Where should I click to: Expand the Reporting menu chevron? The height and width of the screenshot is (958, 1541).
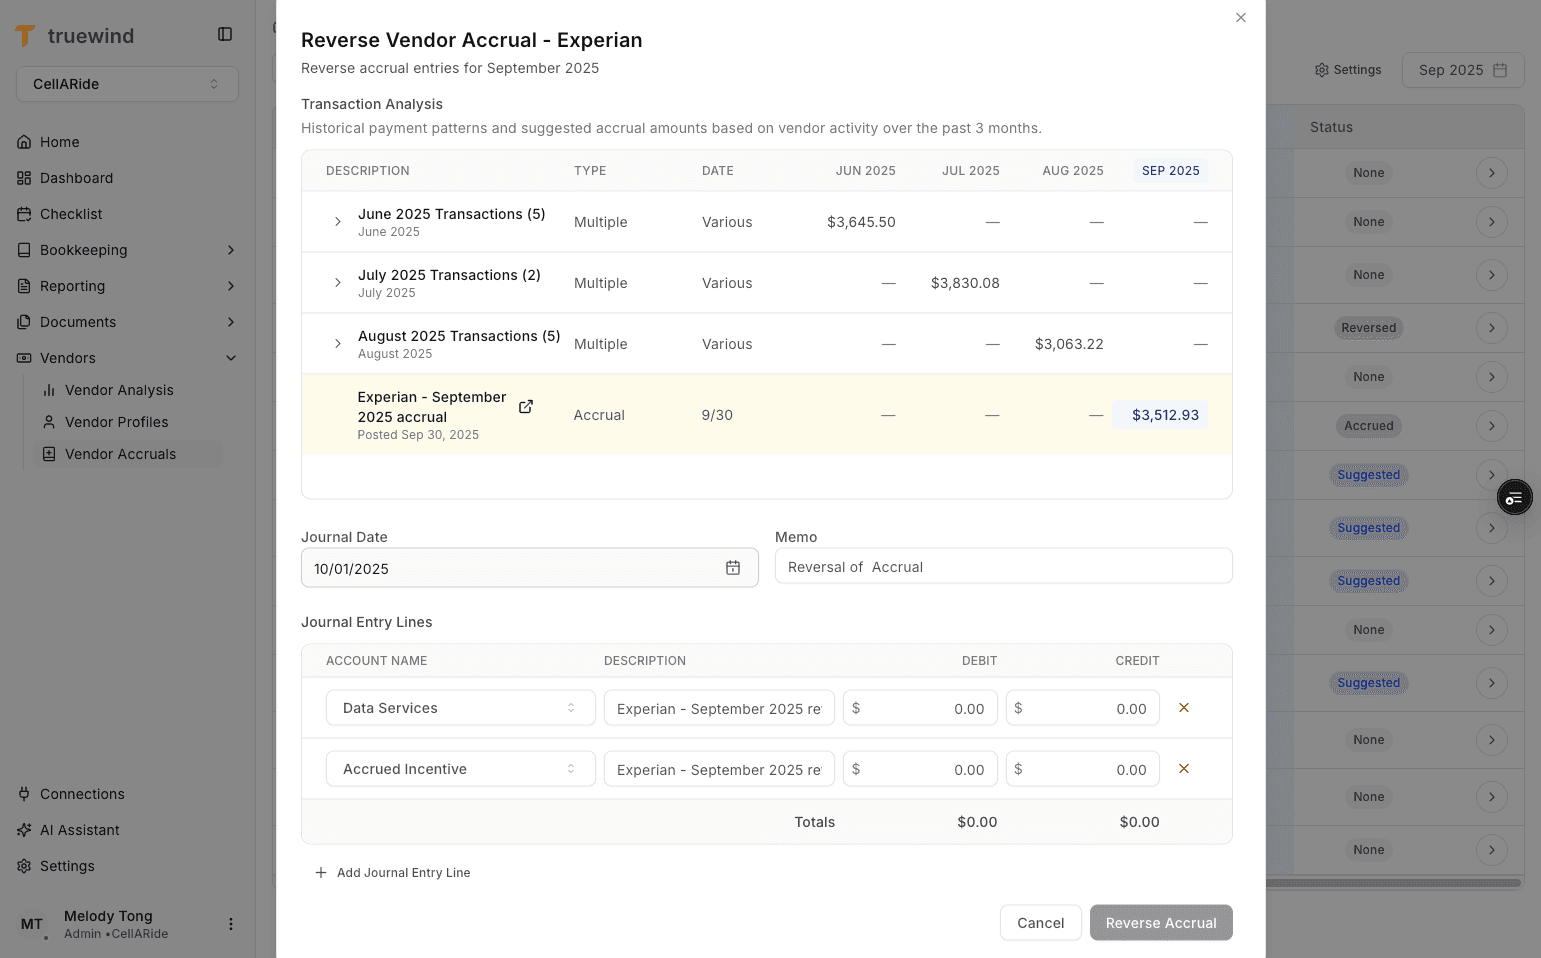(231, 286)
